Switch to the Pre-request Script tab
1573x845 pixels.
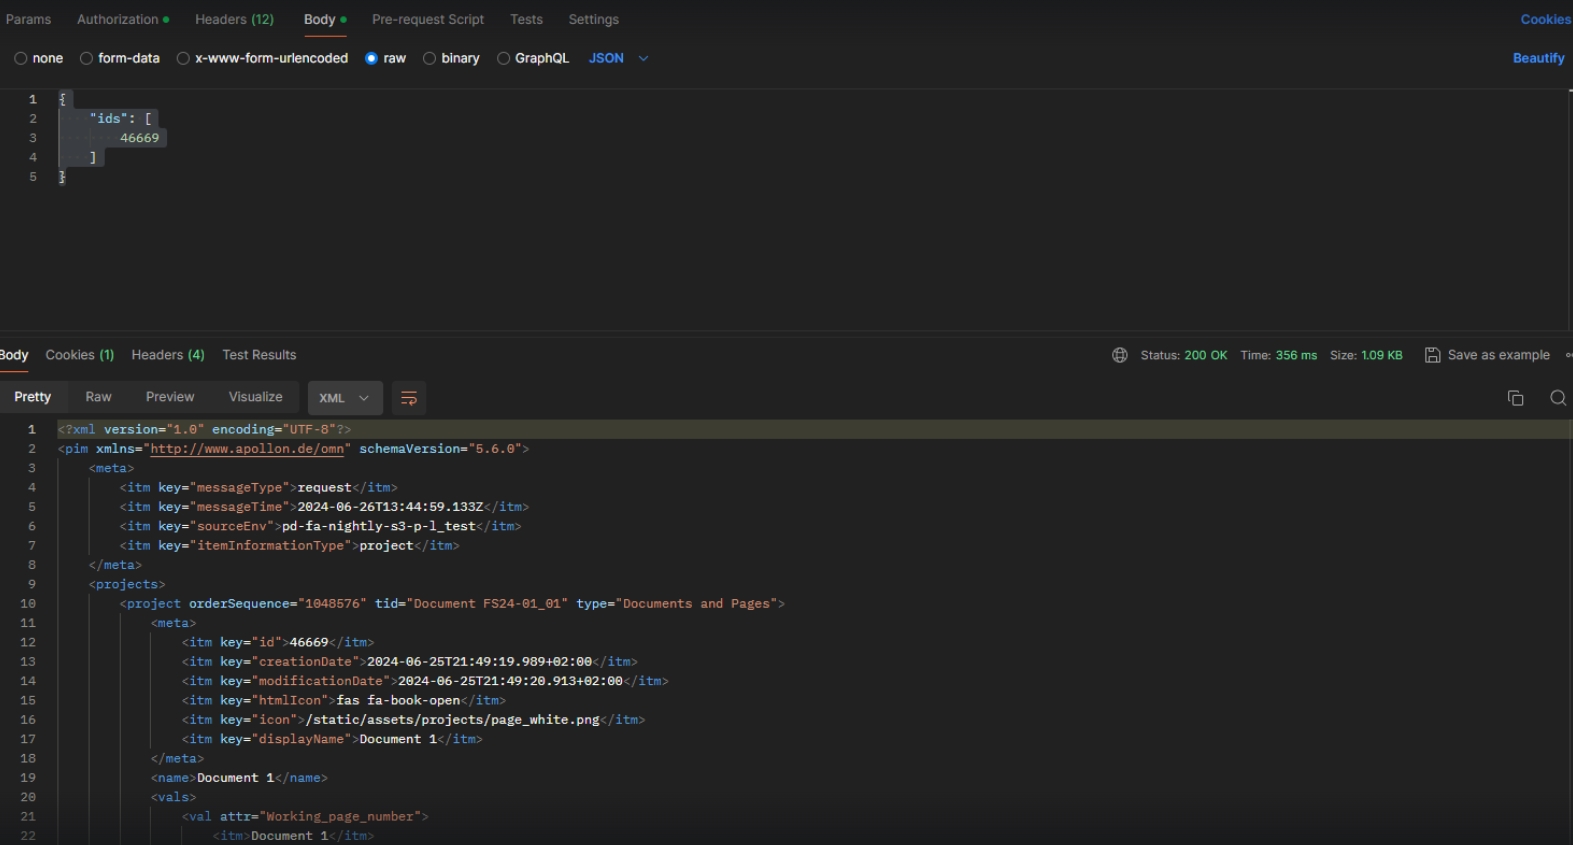click(x=427, y=19)
